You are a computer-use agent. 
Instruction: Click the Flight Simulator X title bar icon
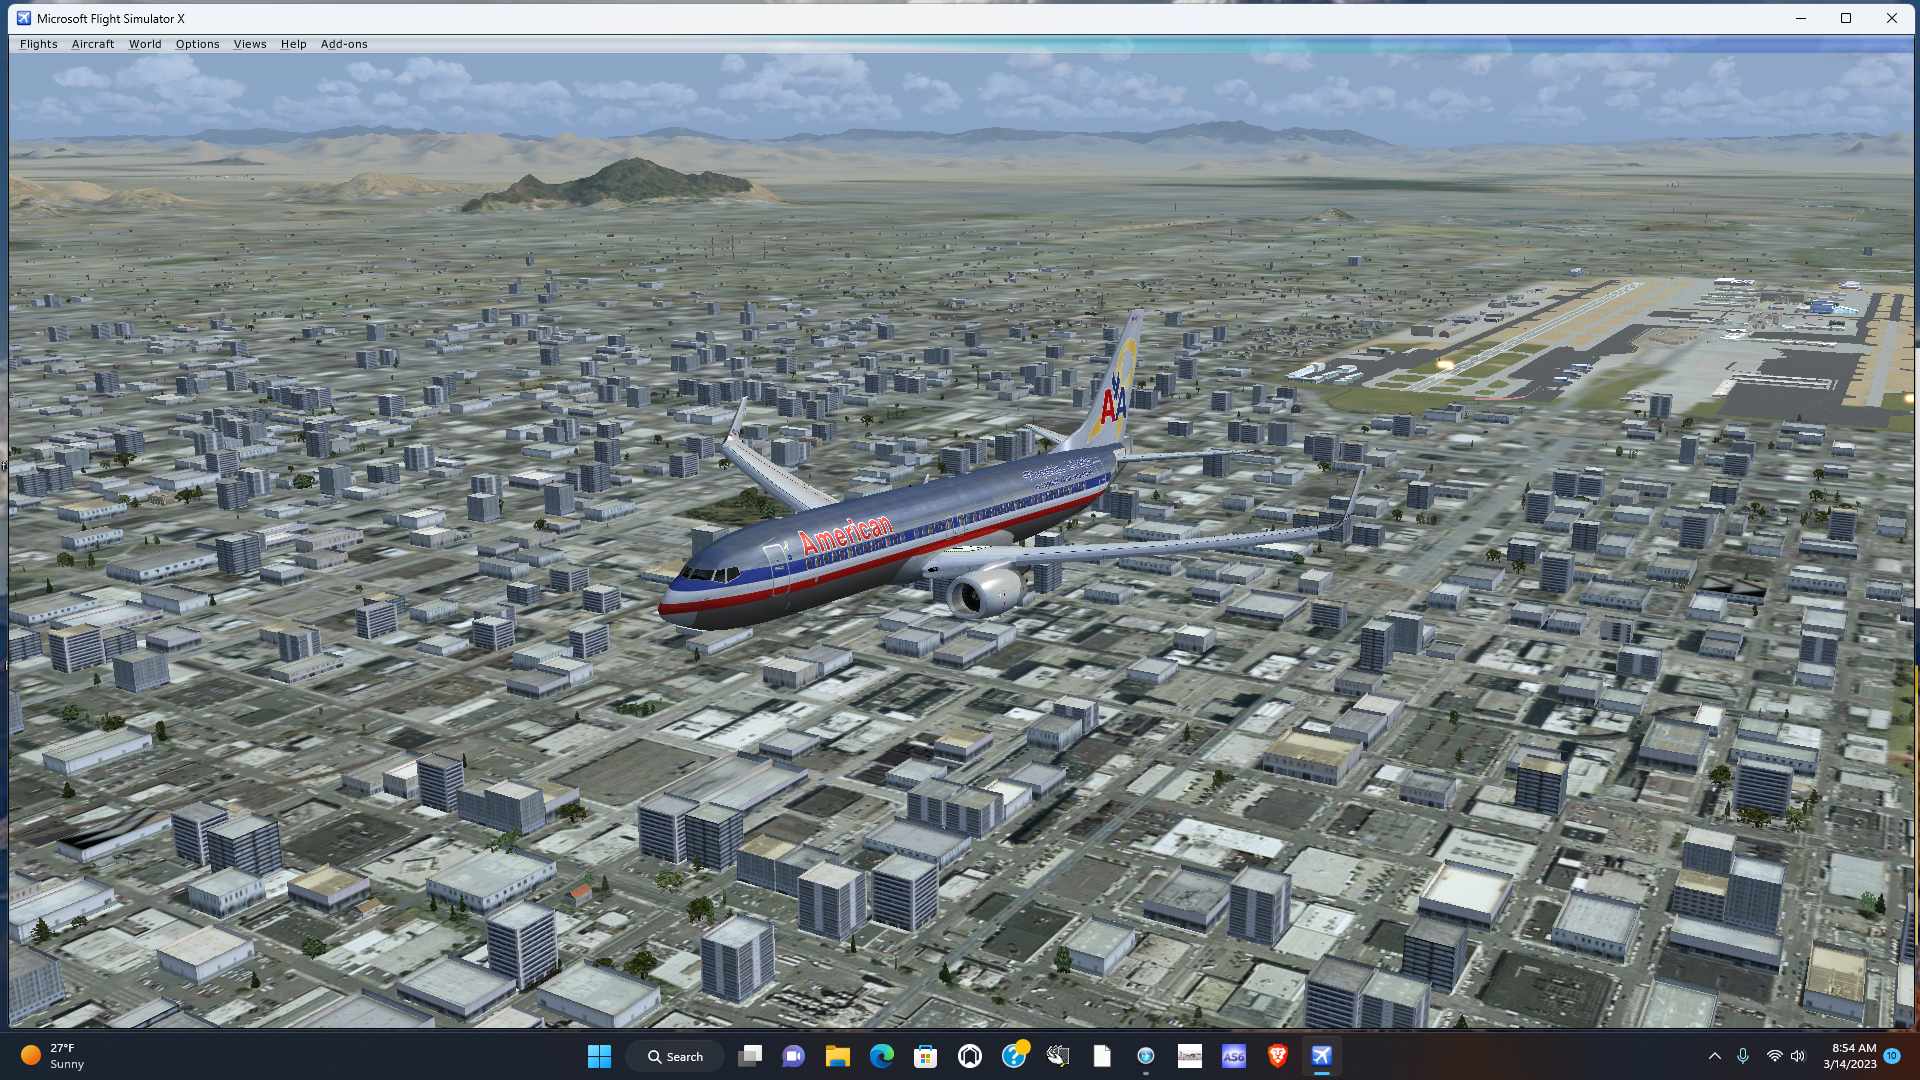24,18
